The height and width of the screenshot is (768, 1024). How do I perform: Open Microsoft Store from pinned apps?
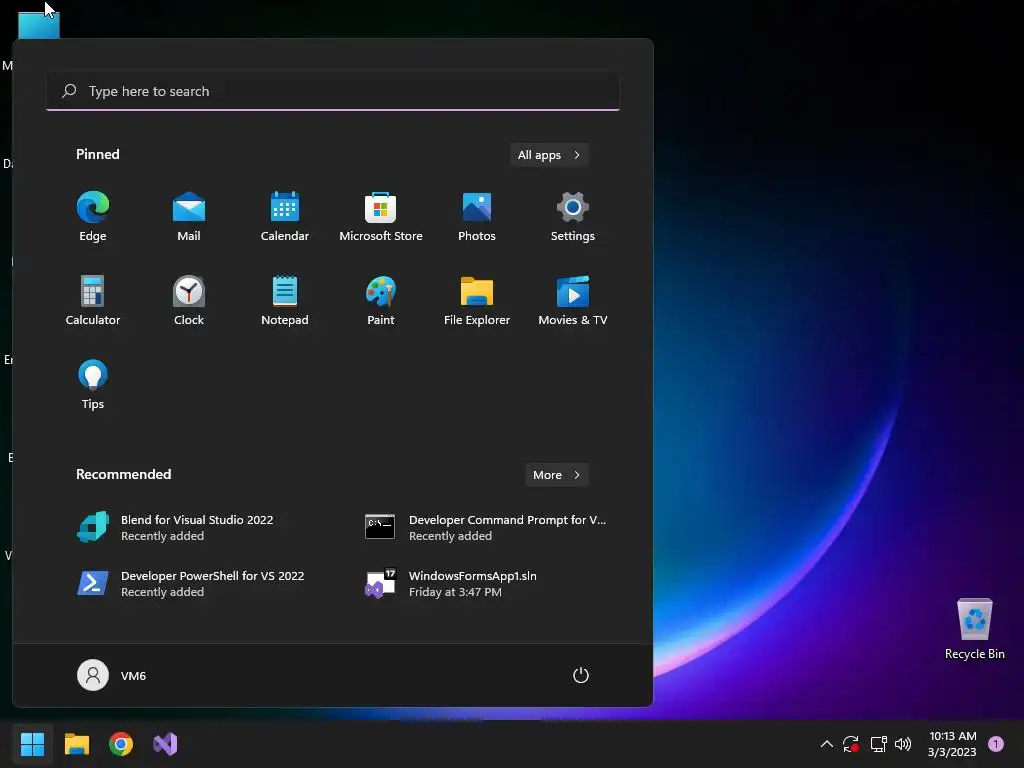coord(381,217)
